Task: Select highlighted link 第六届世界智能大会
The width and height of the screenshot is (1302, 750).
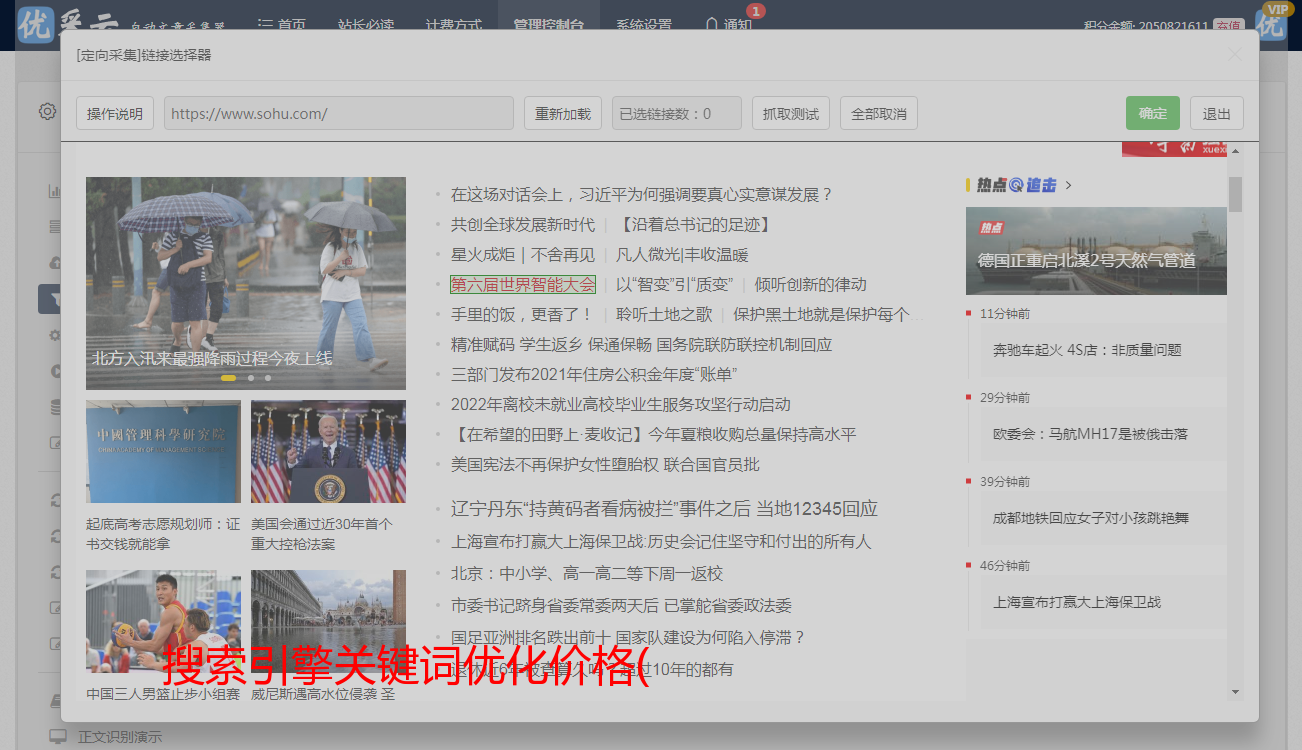Action: (523, 284)
